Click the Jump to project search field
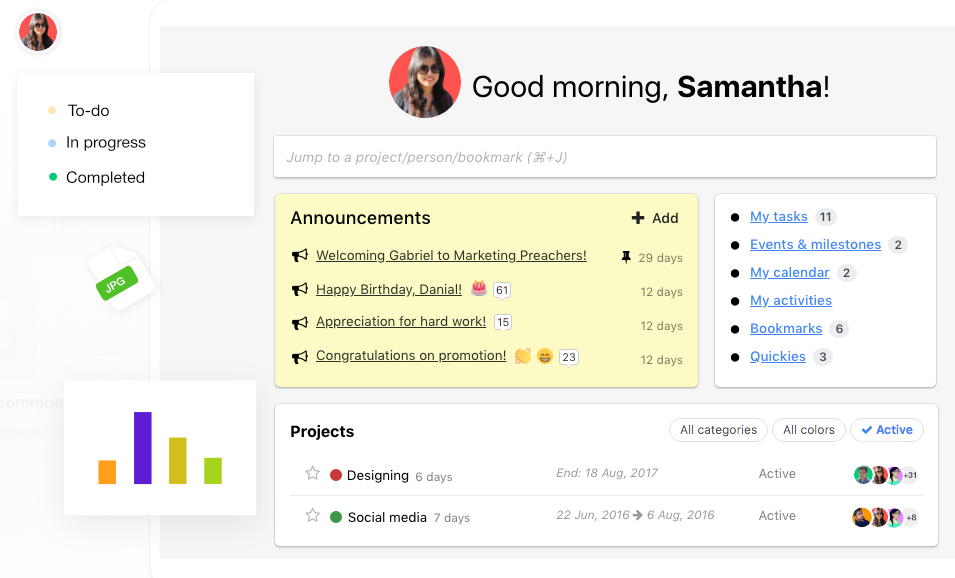Screen dimensions: 955x578 coord(605,157)
